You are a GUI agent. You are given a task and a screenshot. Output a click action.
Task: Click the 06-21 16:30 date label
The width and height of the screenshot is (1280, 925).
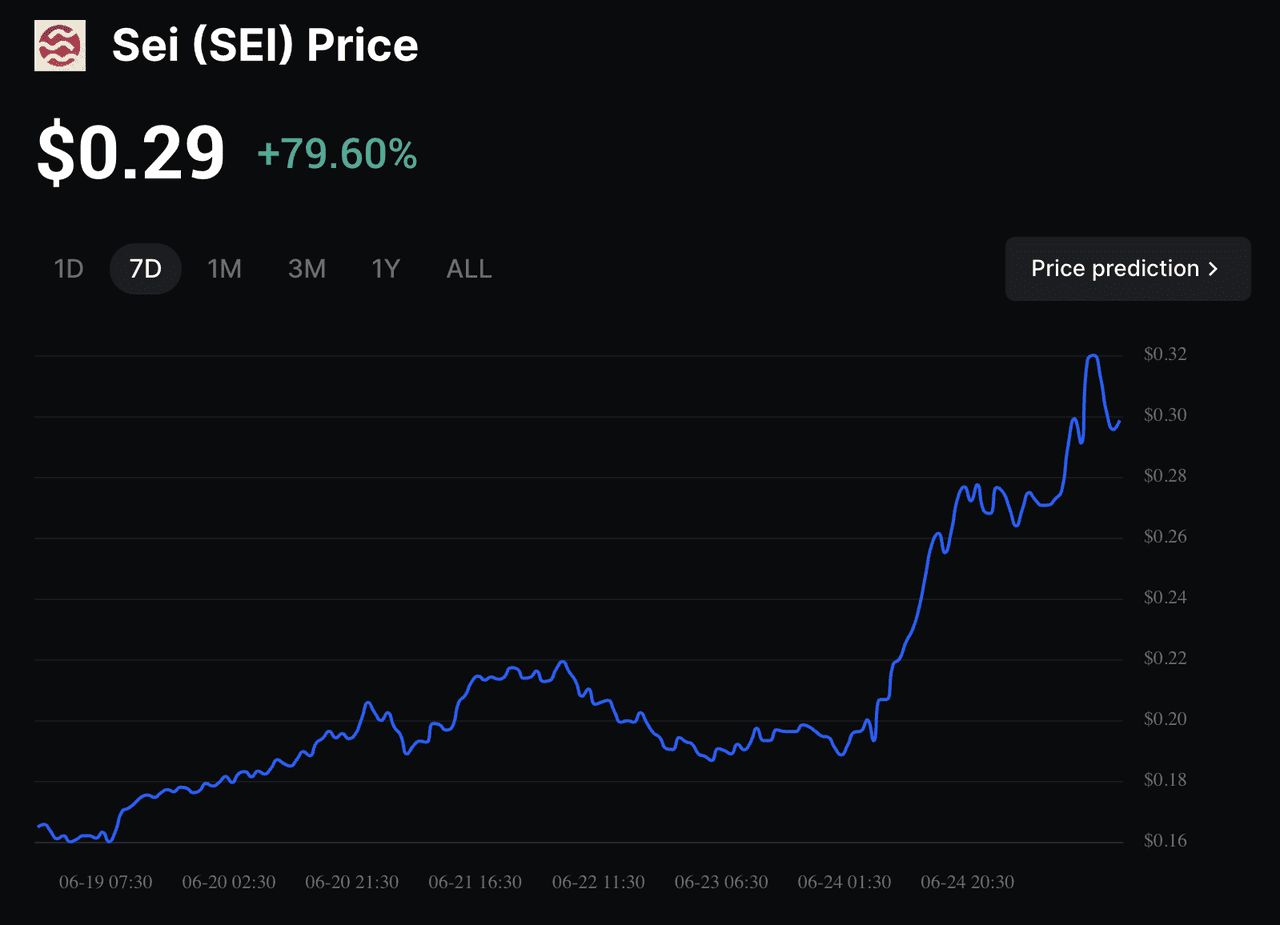[x=475, y=882]
